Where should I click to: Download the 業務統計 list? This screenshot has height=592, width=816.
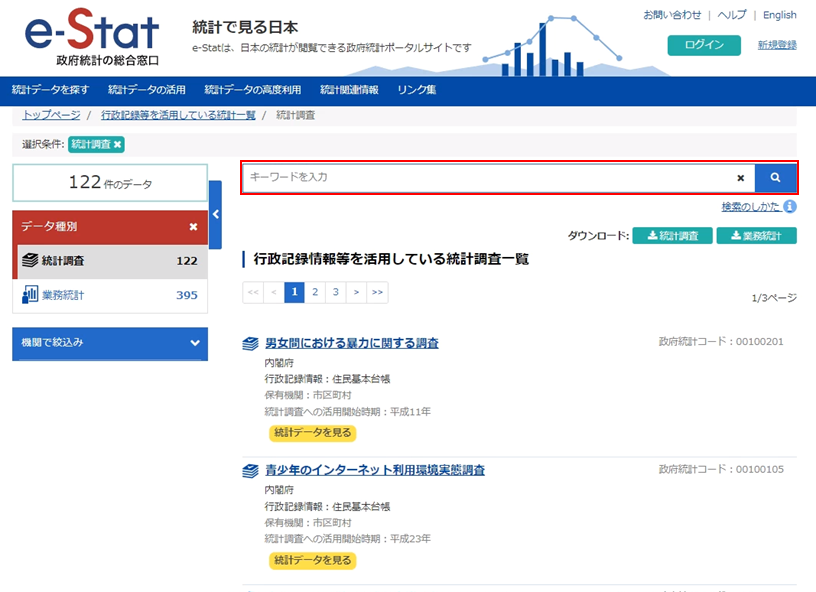click(756, 236)
